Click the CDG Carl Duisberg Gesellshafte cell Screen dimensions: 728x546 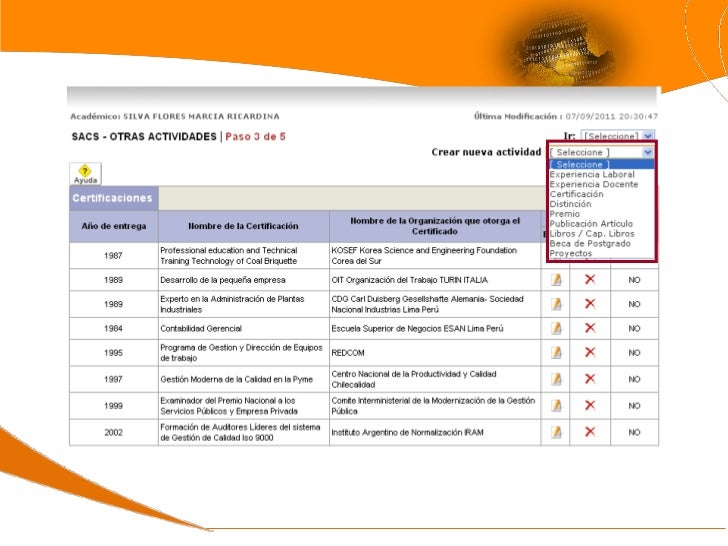[x=435, y=304]
